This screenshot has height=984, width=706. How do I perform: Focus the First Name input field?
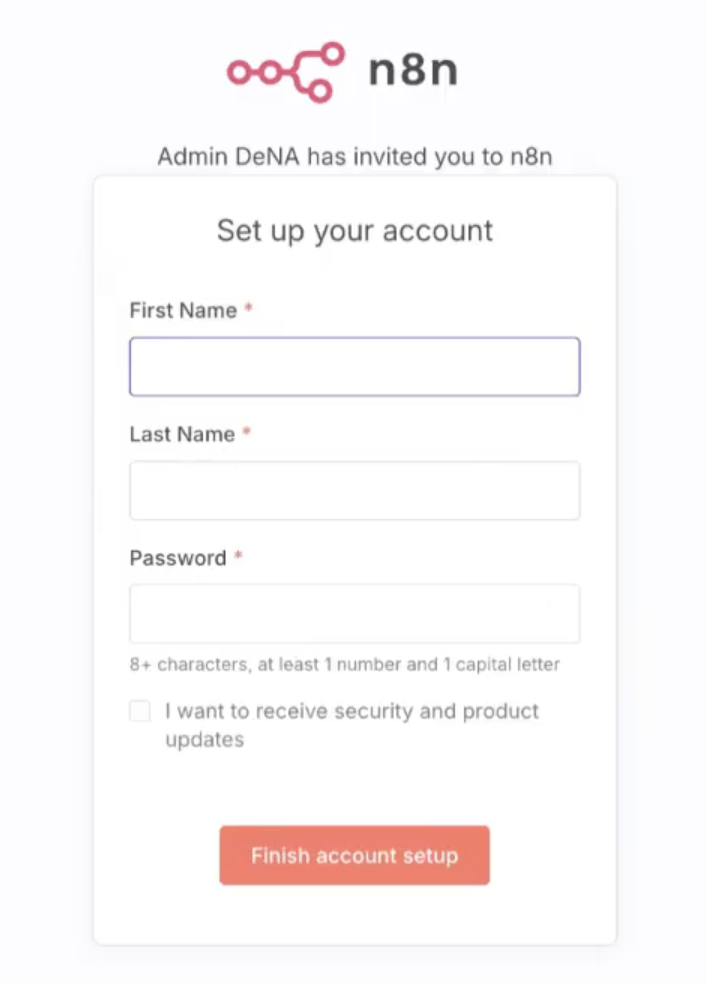click(354, 367)
